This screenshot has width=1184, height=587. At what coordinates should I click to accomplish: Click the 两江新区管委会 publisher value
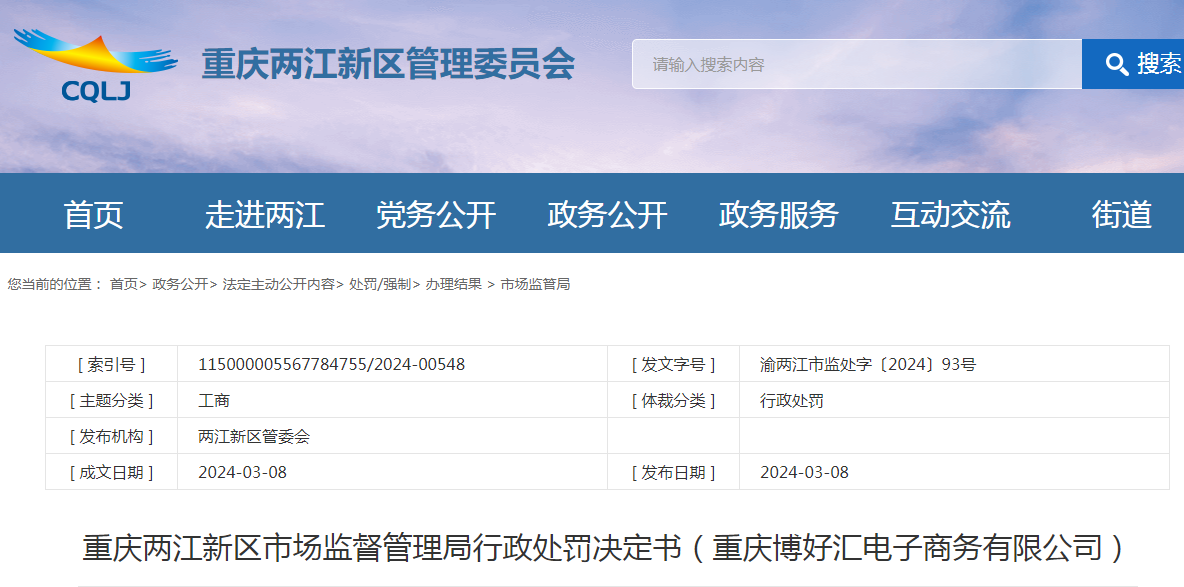[254, 437]
